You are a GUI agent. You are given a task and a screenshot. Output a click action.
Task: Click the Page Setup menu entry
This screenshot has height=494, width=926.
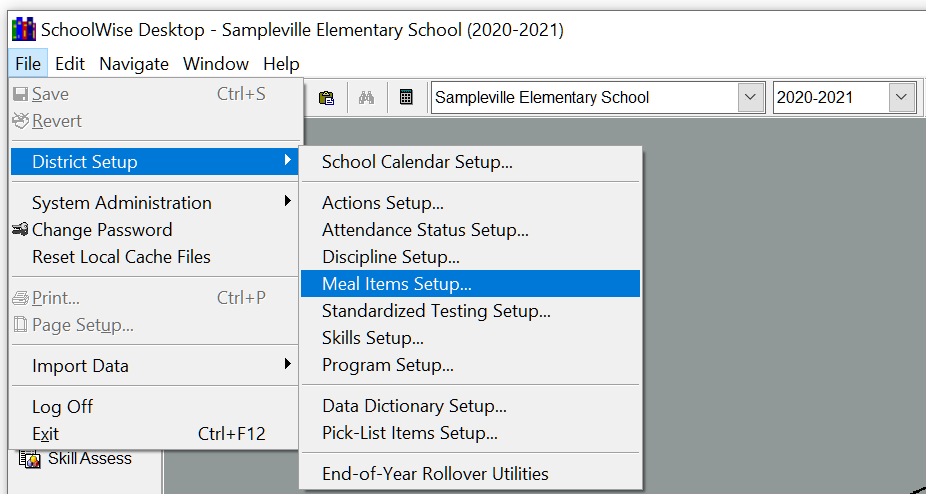point(155,325)
